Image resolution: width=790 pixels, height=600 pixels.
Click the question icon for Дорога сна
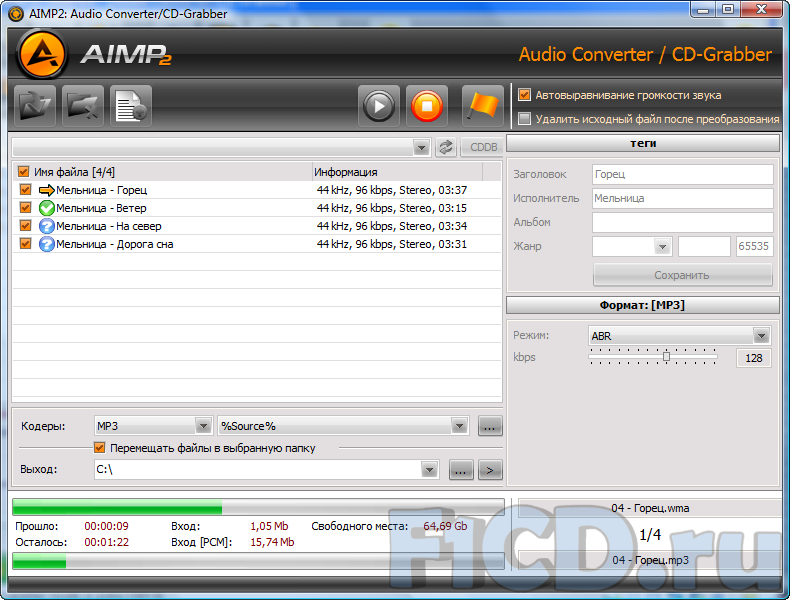click(x=47, y=244)
